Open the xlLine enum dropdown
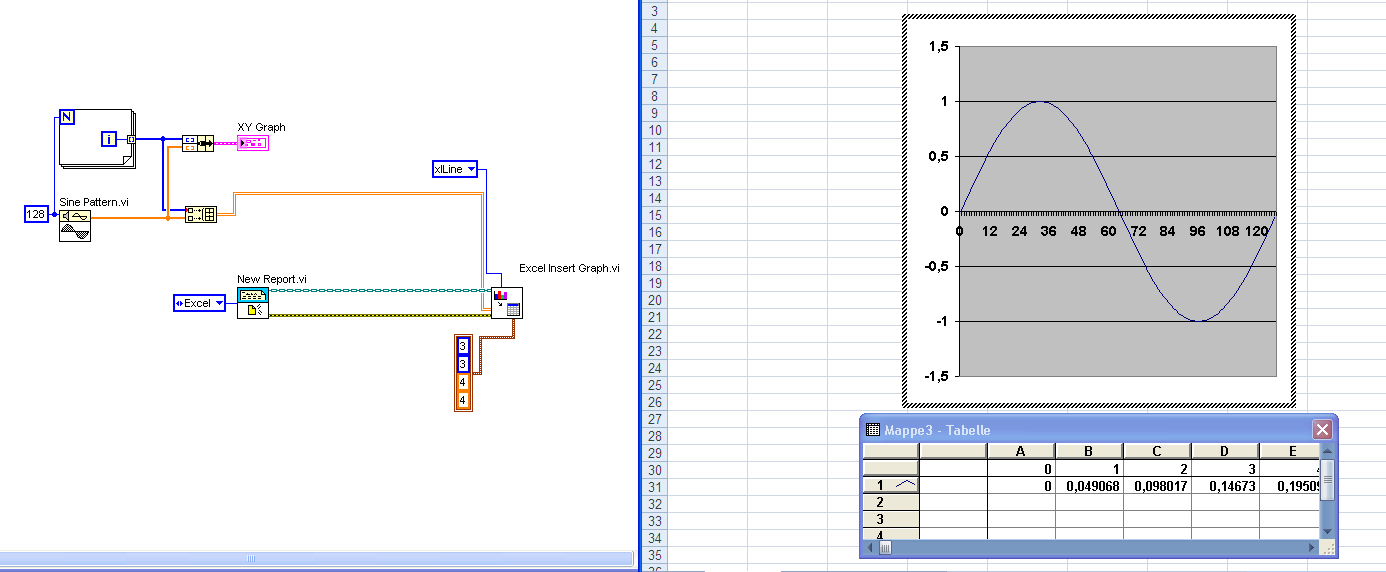This screenshot has height=572, width=1386. click(455, 169)
